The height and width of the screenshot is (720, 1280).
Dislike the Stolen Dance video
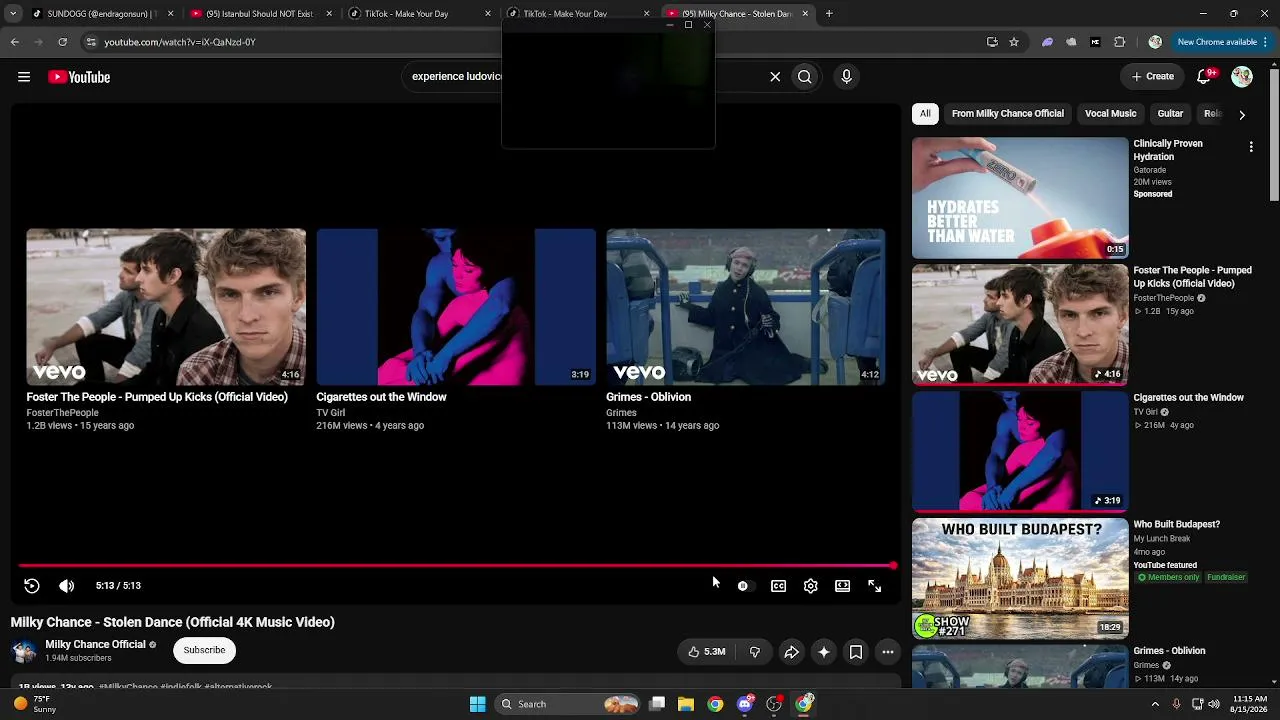[x=755, y=652]
